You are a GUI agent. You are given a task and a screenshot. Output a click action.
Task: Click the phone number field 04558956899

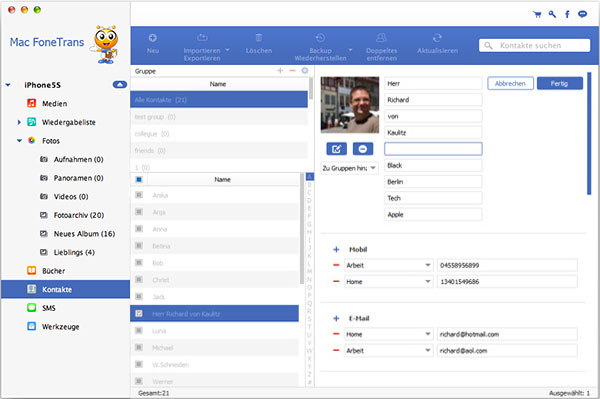click(x=507, y=265)
